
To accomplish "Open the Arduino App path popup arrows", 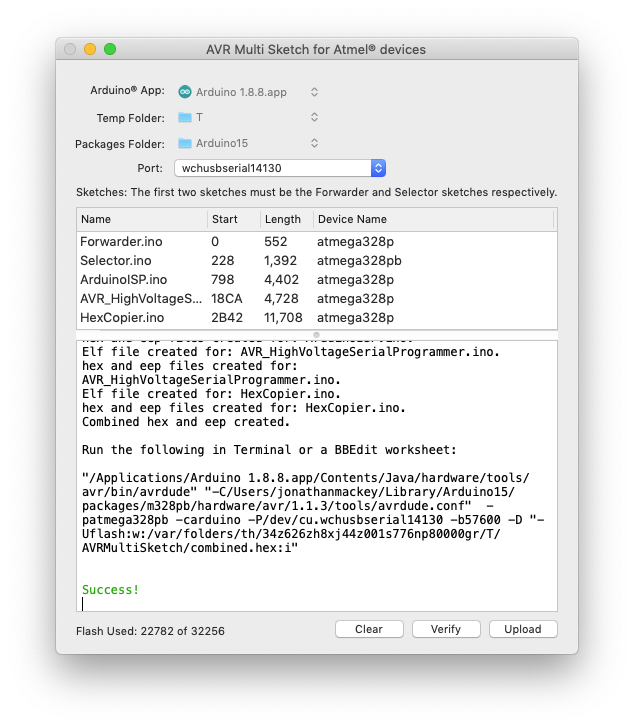I will (314, 92).
